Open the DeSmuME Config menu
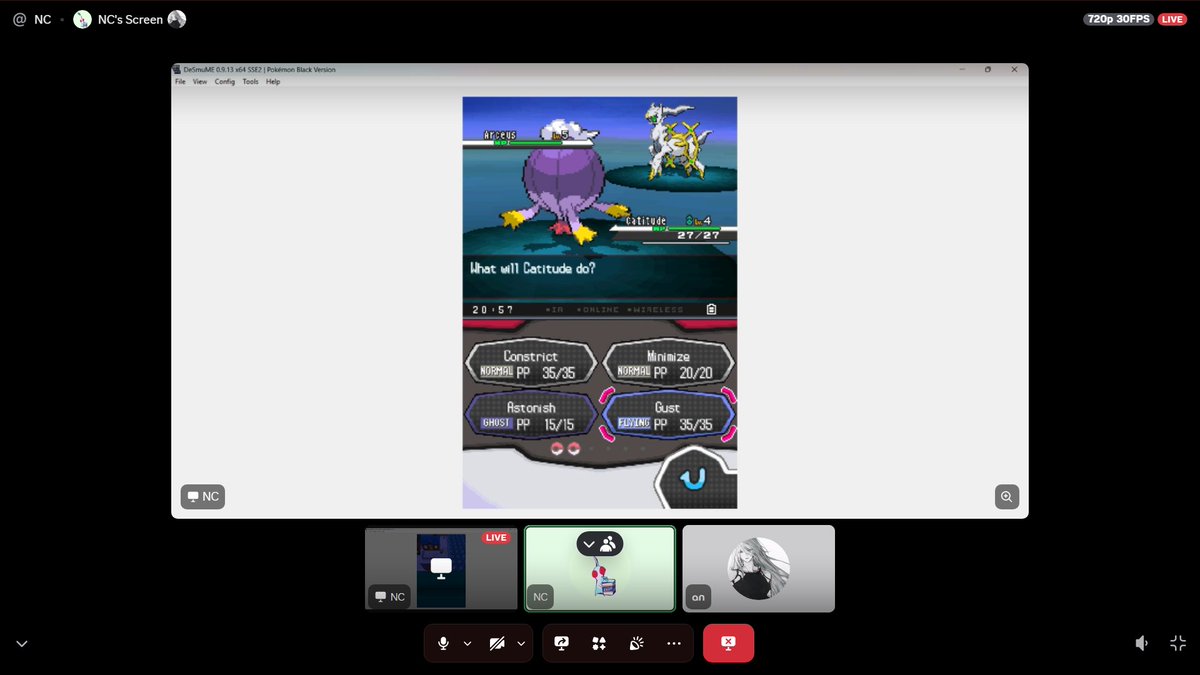This screenshot has height=675, width=1200. coord(225,82)
